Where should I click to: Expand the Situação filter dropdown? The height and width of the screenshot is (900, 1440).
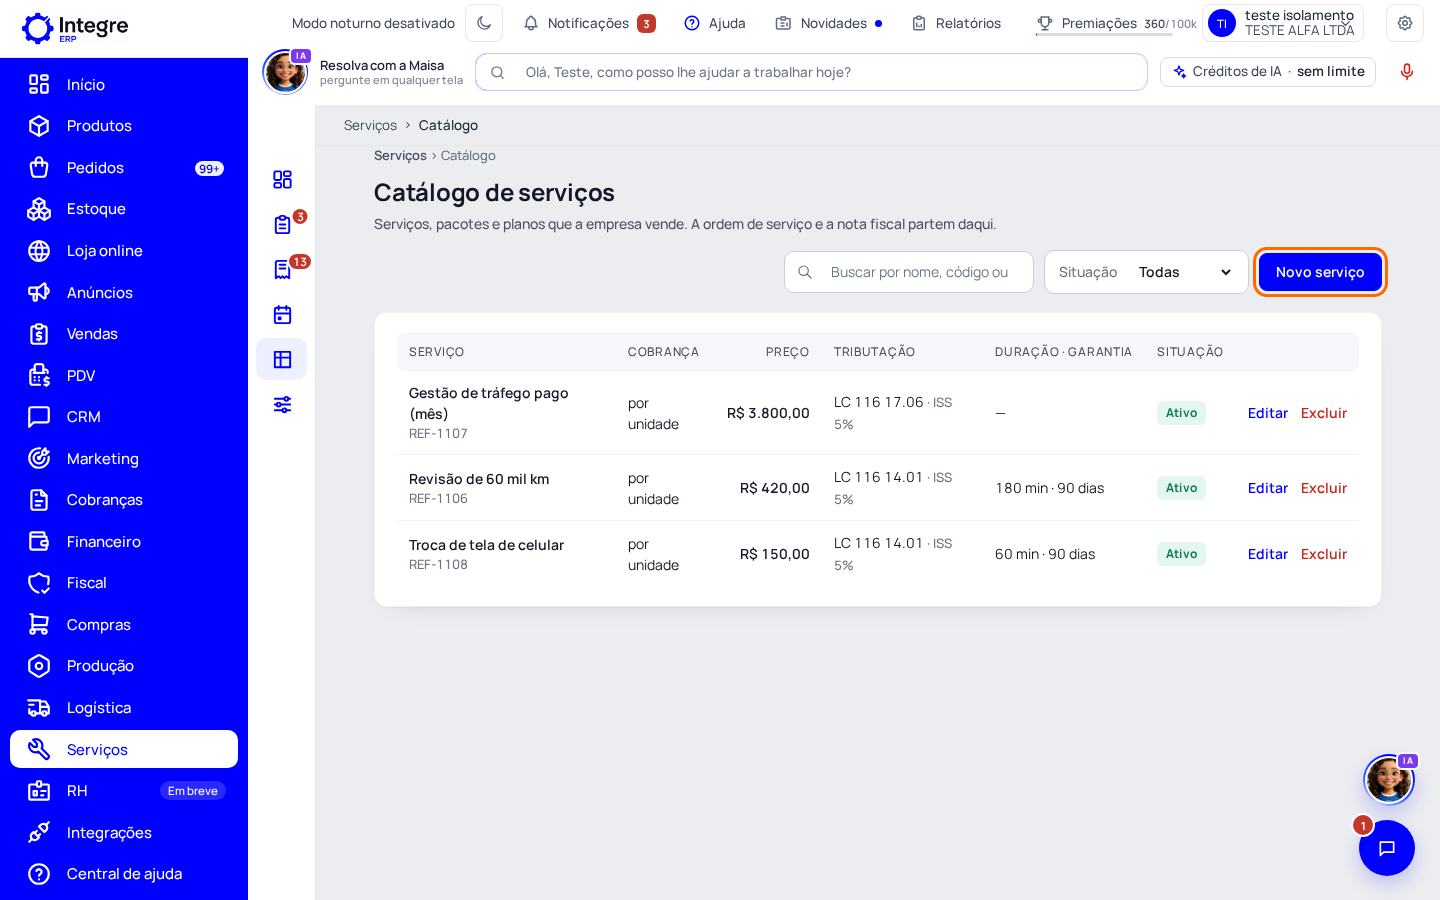[x=1146, y=272]
